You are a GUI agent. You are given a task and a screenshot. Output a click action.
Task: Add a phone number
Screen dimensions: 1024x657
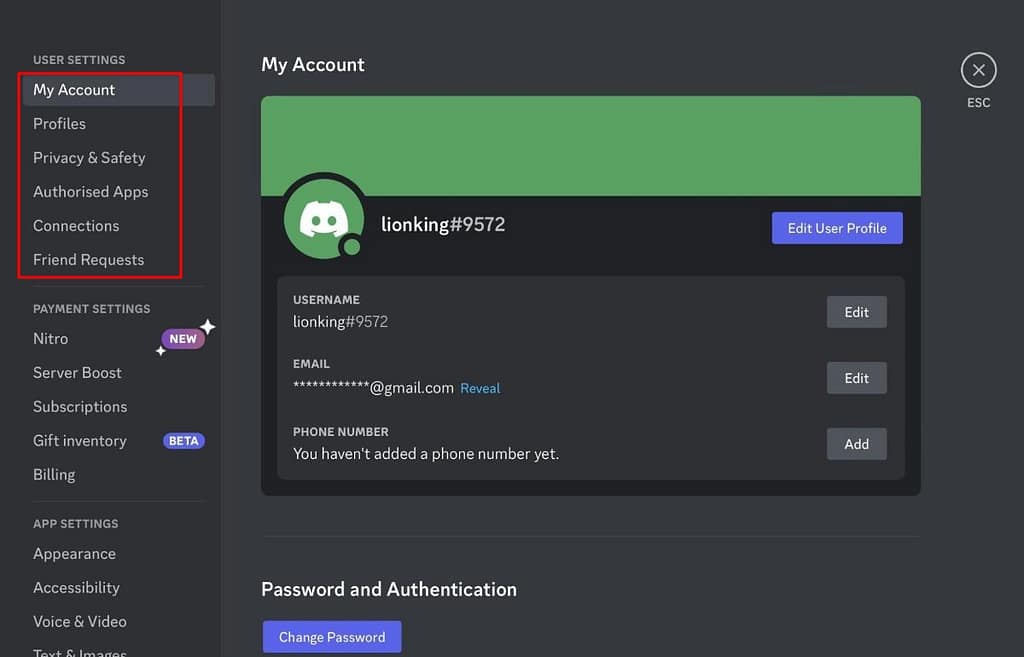pos(856,444)
